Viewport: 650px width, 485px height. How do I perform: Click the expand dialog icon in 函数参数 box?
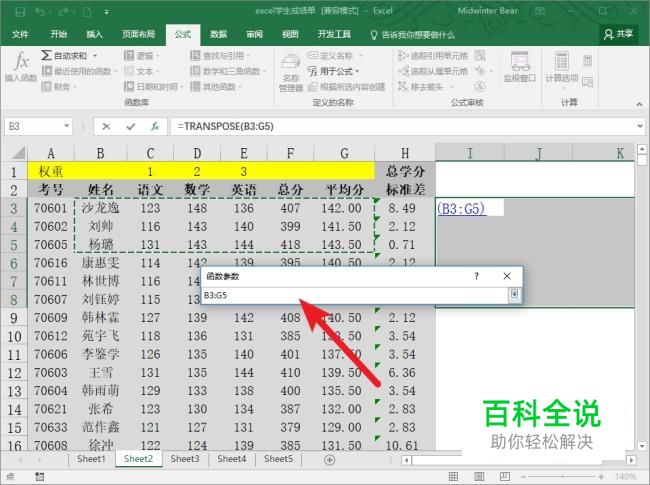514,295
